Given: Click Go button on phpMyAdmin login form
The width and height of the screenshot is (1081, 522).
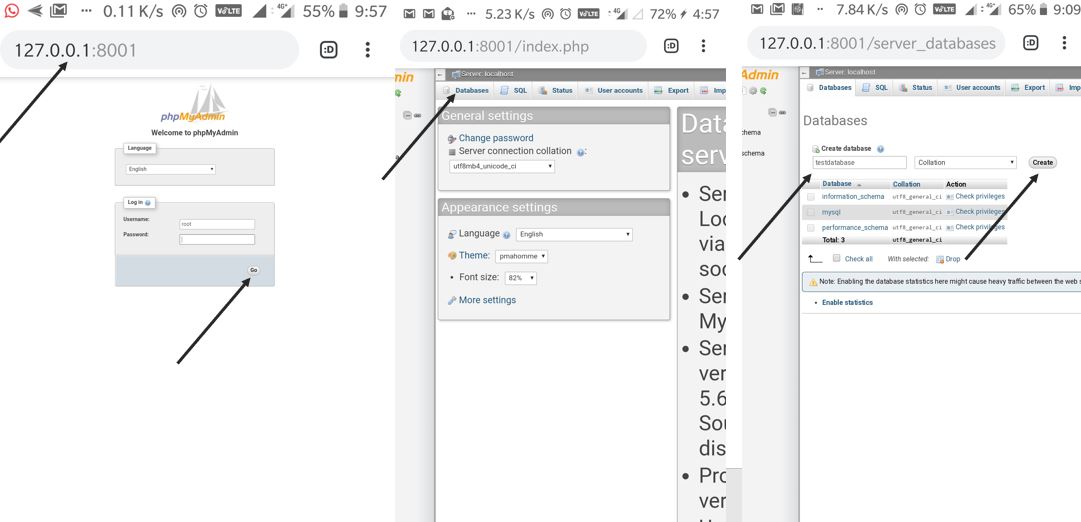Looking at the screenshot, I should tap(253, 270).
